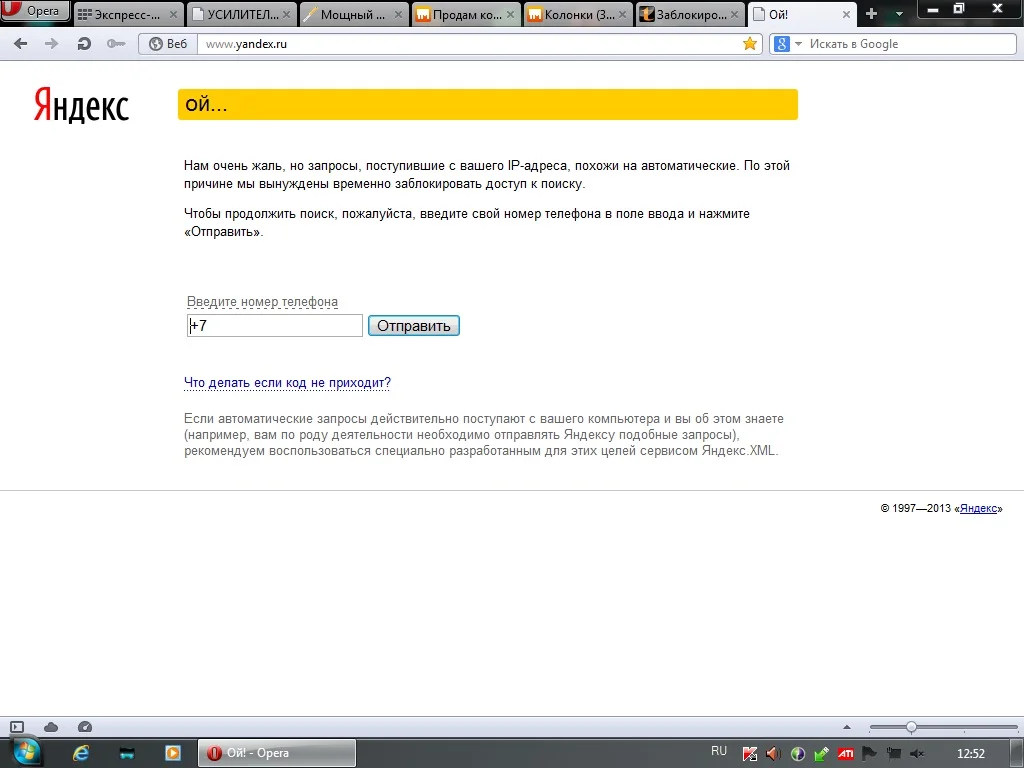The height and width of the screenshot is (768, 1024).
Task: Click the Введите номер телефона label
Action: click(x=263, y=302)
